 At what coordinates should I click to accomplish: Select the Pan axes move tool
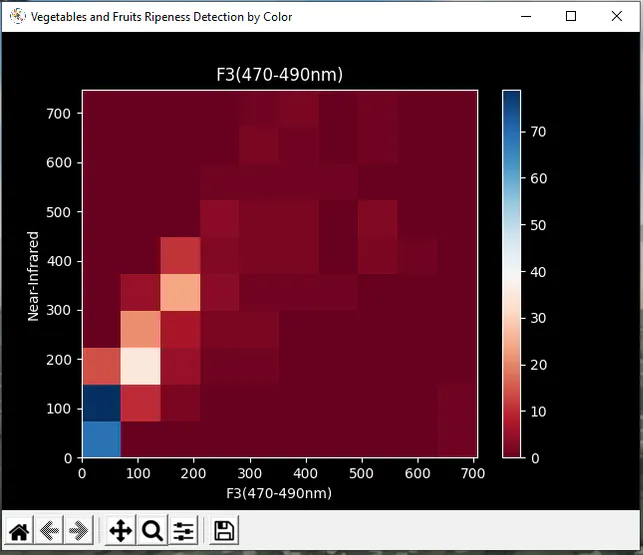[121, 531]
